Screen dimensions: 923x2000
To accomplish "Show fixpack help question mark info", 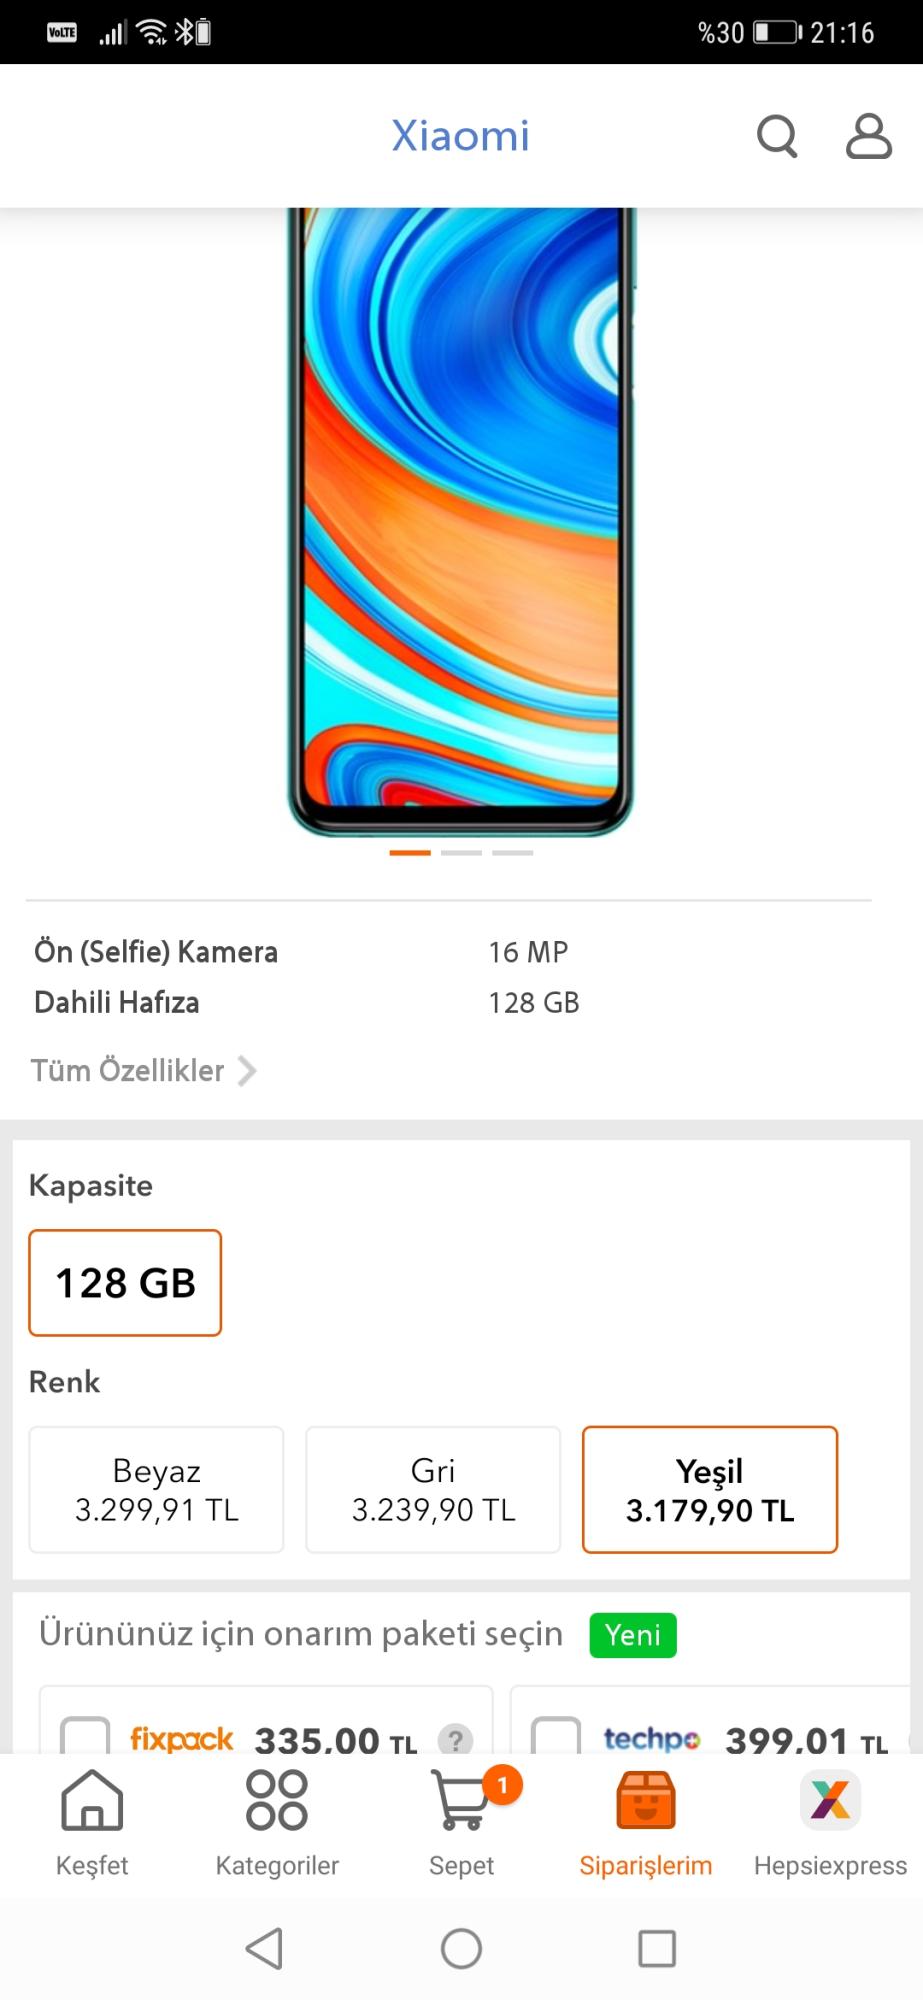I will point(455,1740).
